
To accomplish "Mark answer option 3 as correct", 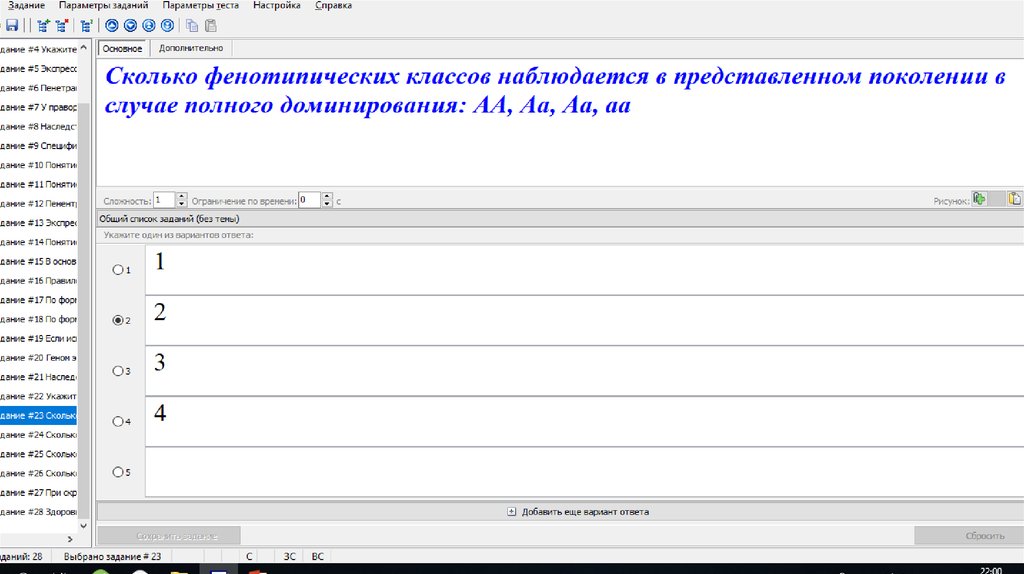I will click(118, 371).
